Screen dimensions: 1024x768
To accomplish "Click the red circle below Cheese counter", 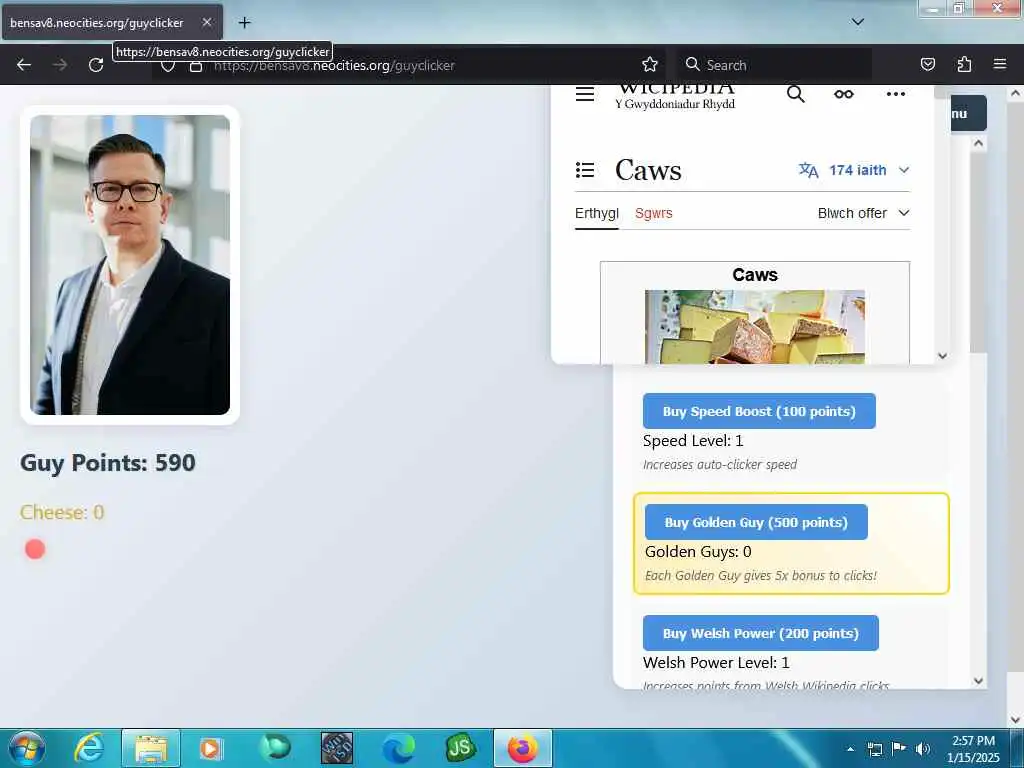I will [x=35, y=549].
